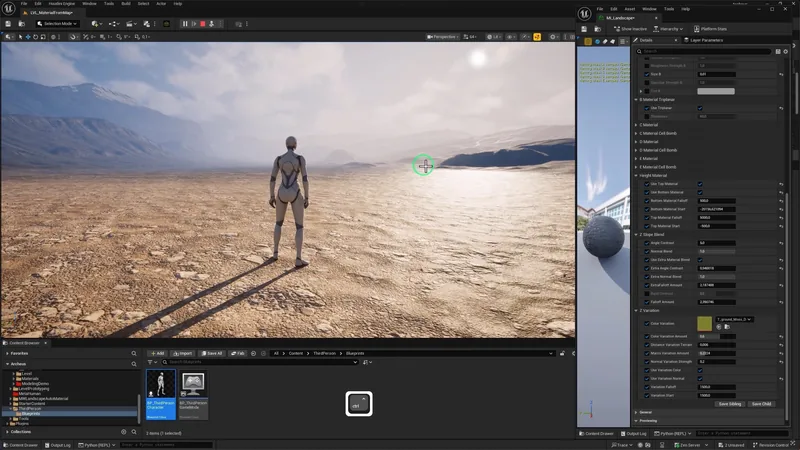Viewport: 800px width, 450px height.
Task: Toggle the Use Triplanar value checkbox
Action: point(700,108)
